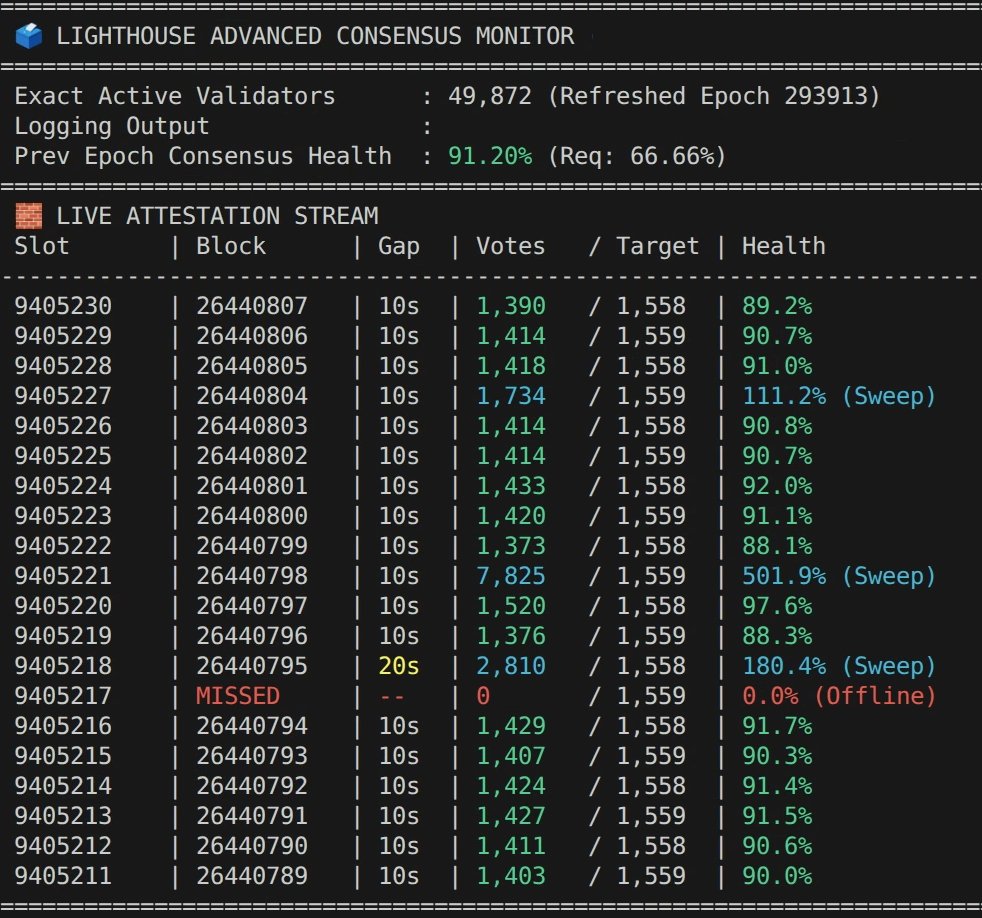Click the 'Prev Epoch Consensus Health' label
This screenshot has height=918, width=982.
(x=203, y=156)
